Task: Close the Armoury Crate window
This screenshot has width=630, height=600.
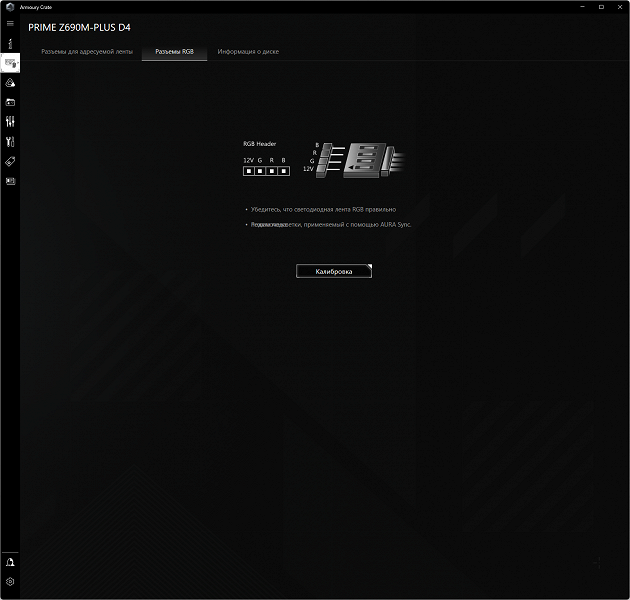Action: [x=620, y=7]
